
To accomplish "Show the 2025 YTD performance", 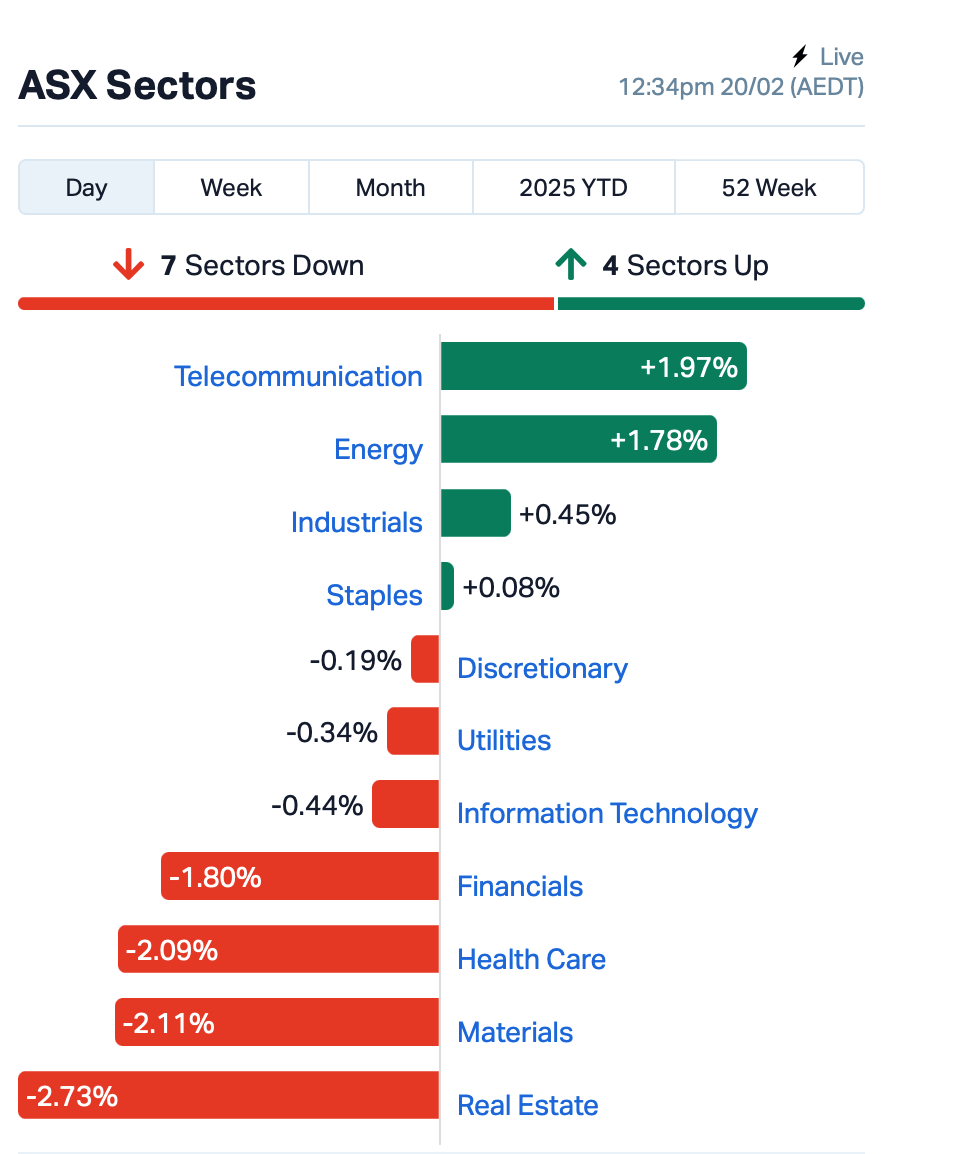I will (573, 188).
